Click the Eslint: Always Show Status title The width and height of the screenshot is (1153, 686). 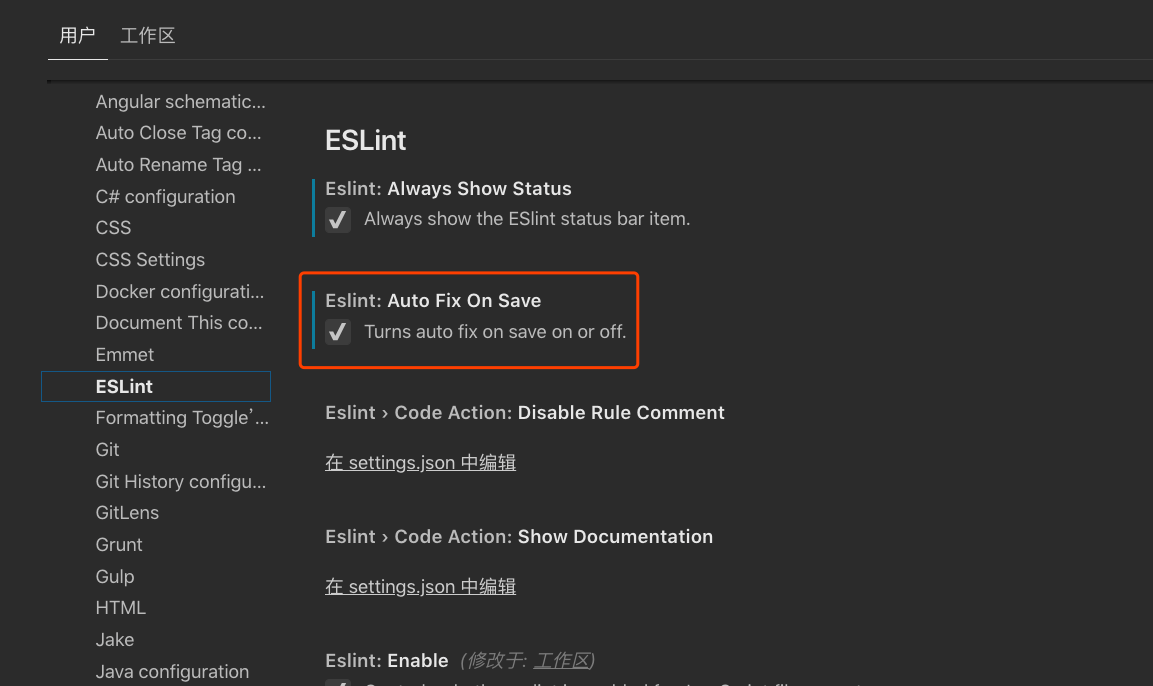coord(448,189)
